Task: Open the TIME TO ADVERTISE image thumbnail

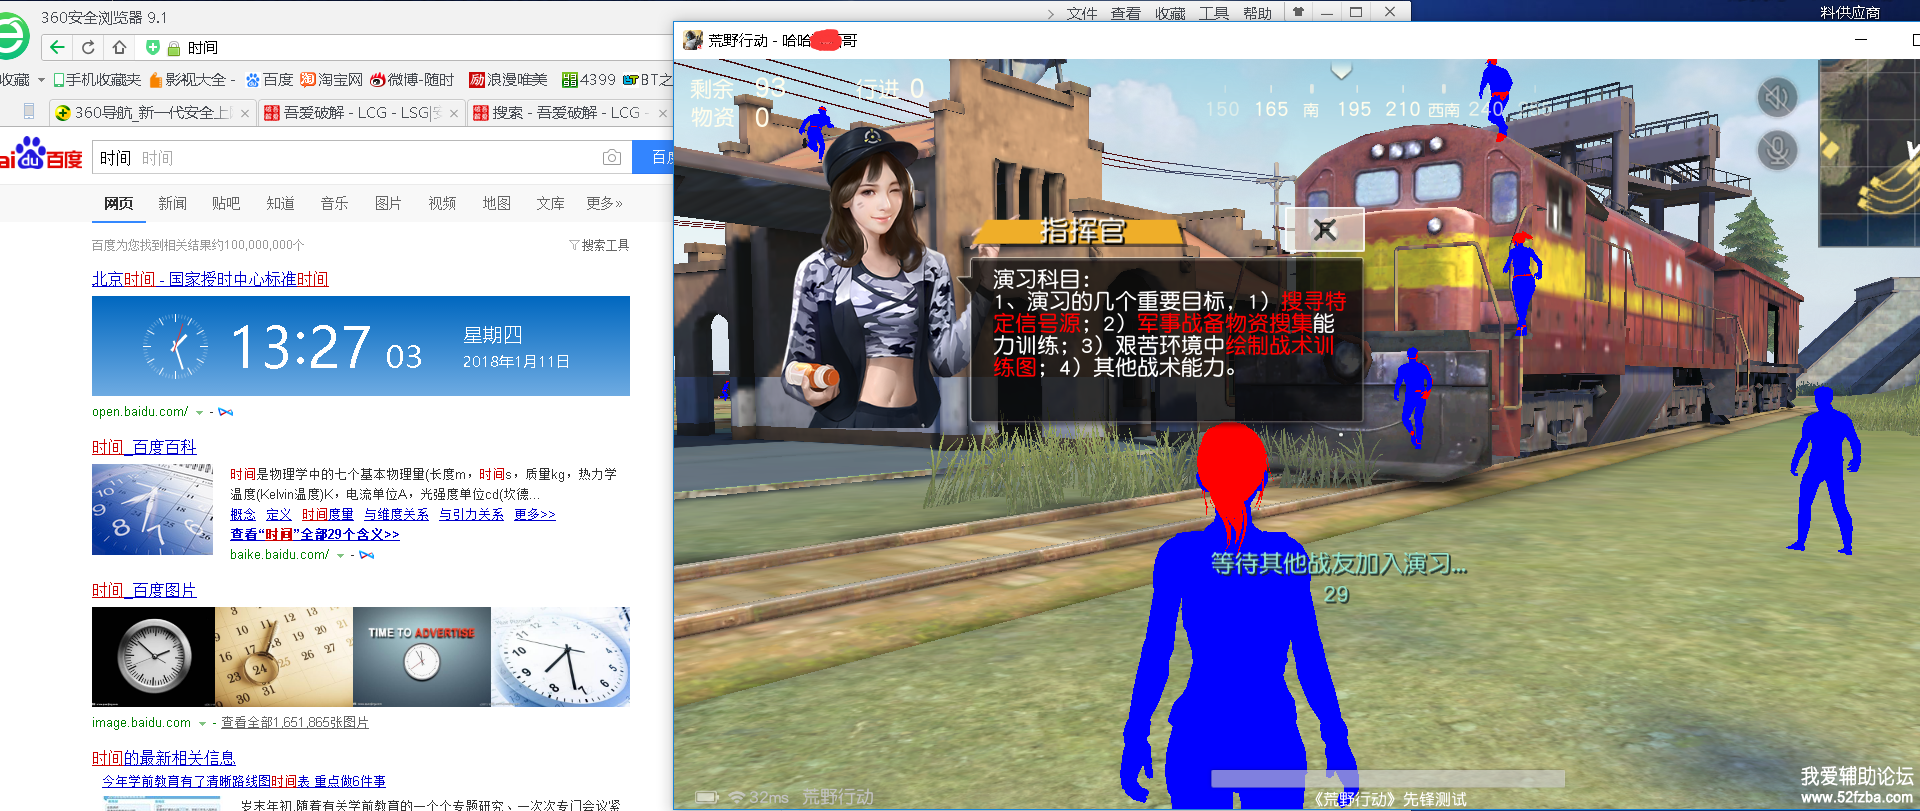Action: tap(422, 657)
